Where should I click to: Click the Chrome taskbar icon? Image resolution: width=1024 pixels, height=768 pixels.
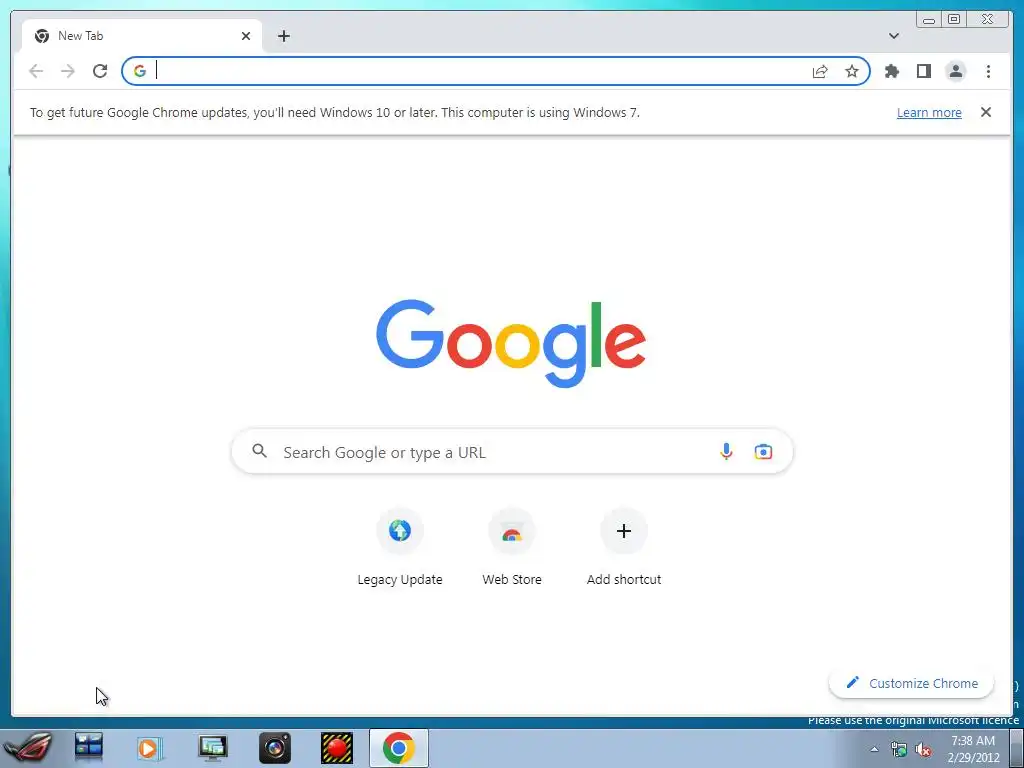click(x=399, y=748)
